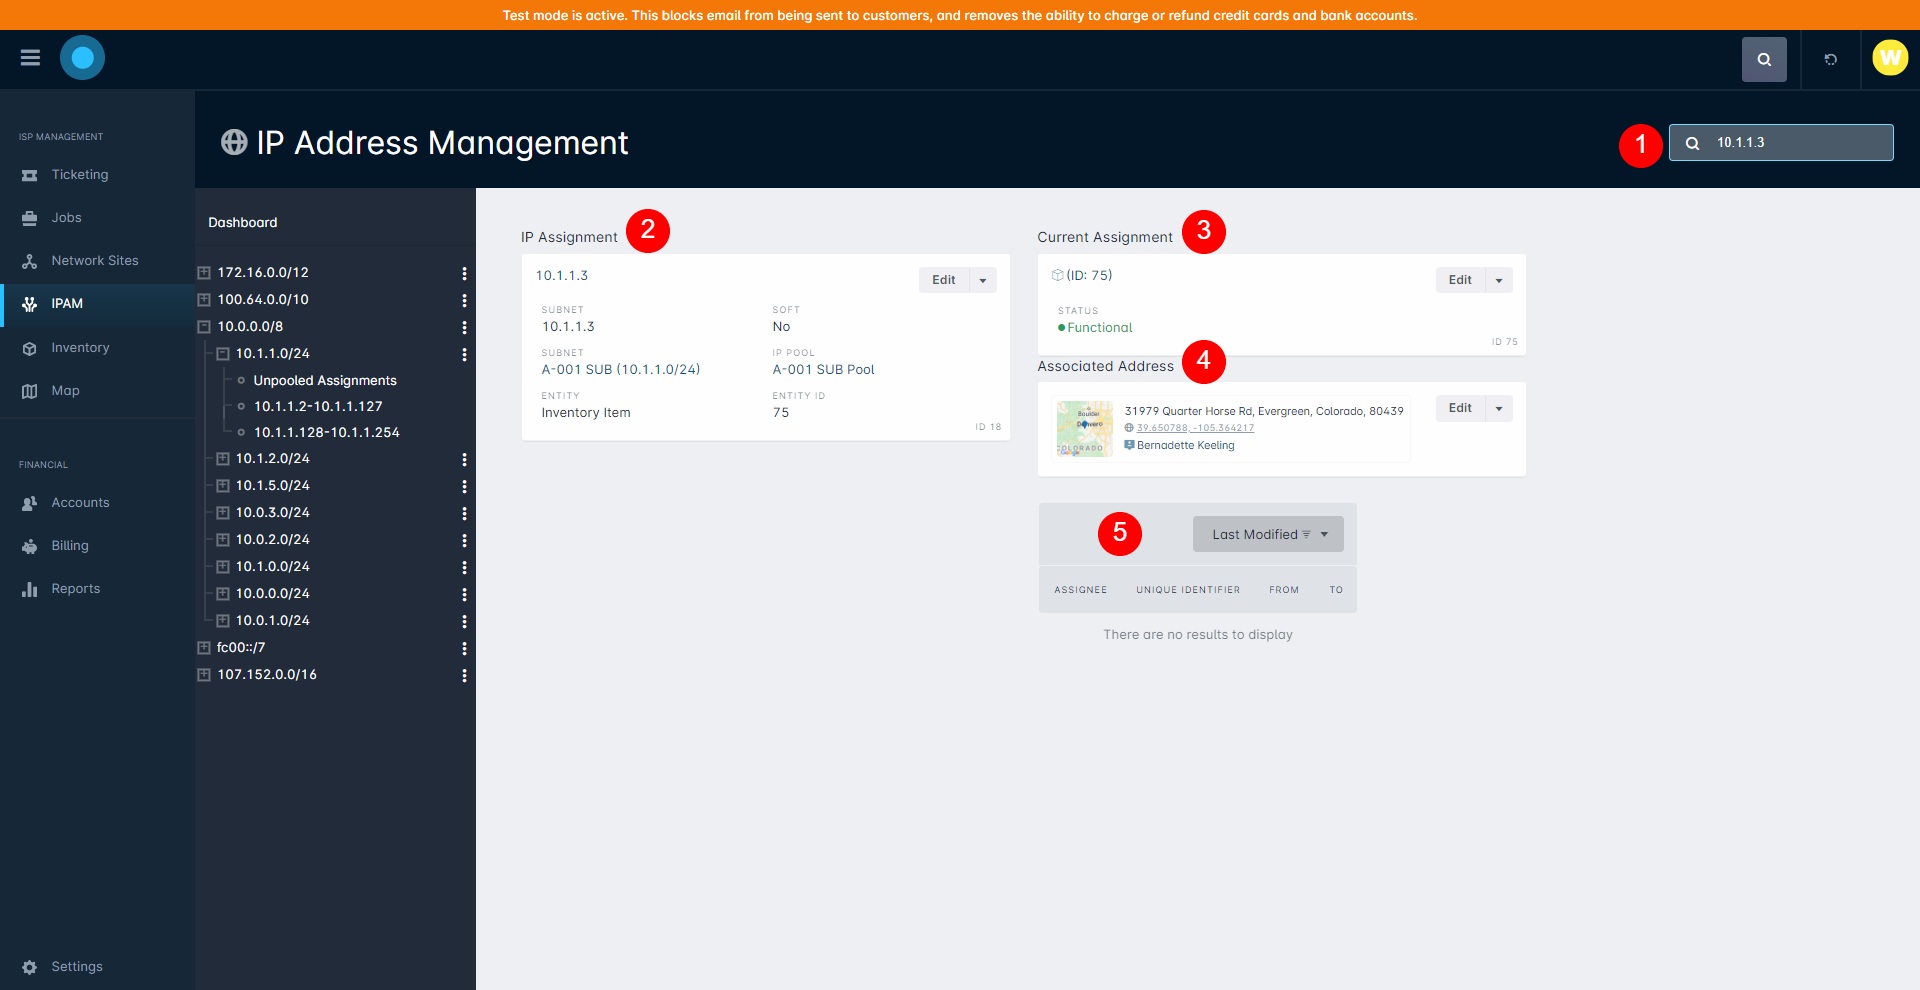
Task: Sort by the Assignee column header
Action: coord(1081,590)
